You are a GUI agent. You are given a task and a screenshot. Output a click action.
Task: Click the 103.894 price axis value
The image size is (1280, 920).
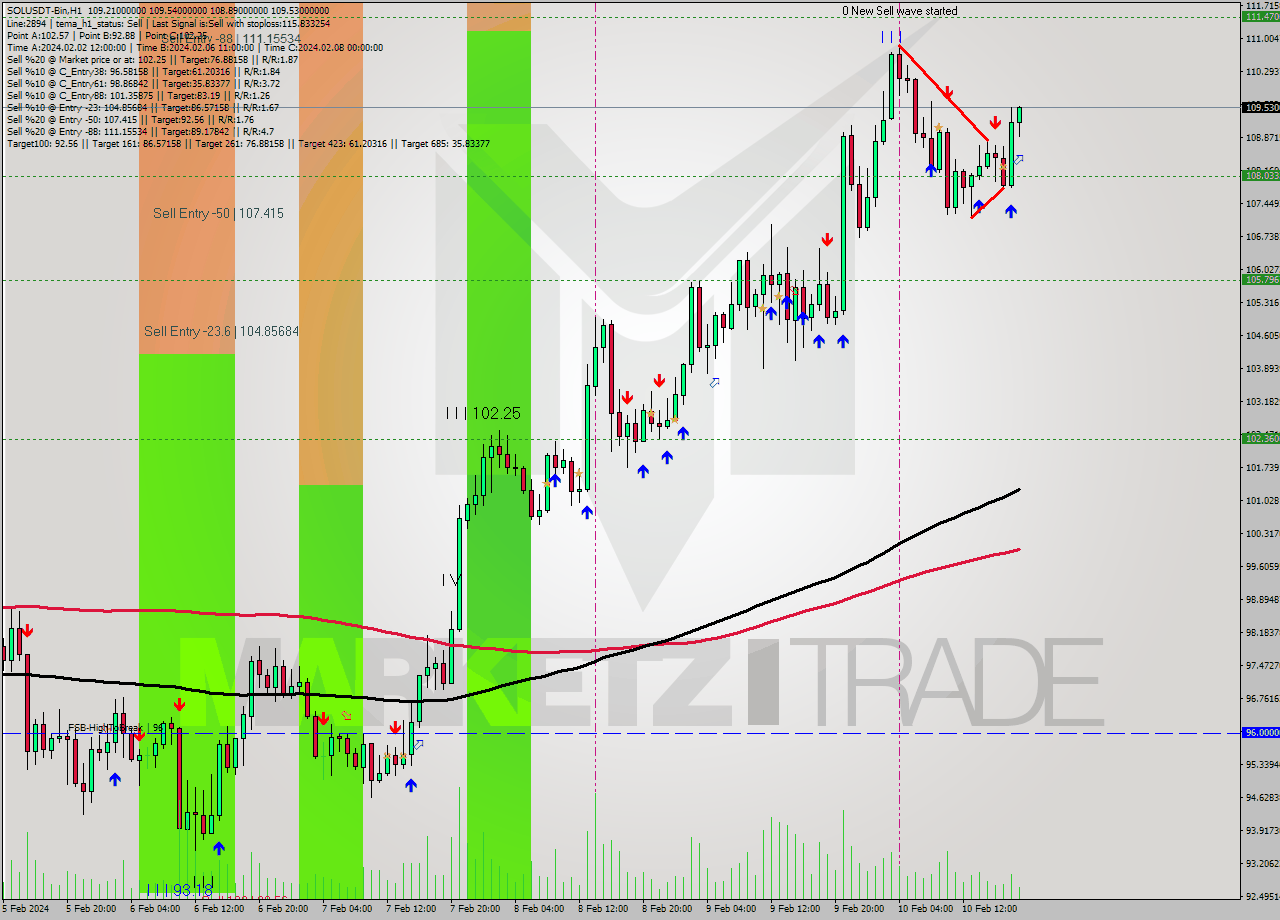click(x=1261, y=369)
